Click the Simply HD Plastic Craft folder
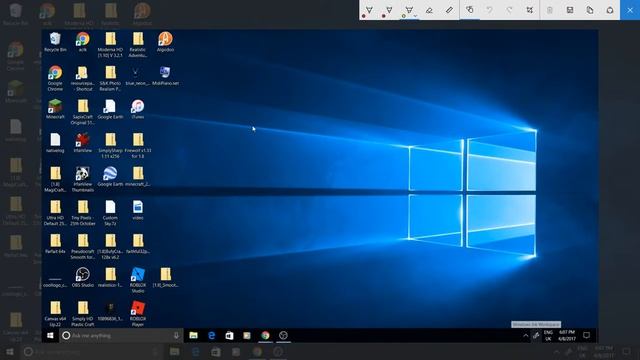The height and width of the screenshot is (360, 640). click(x=82, y=313)
